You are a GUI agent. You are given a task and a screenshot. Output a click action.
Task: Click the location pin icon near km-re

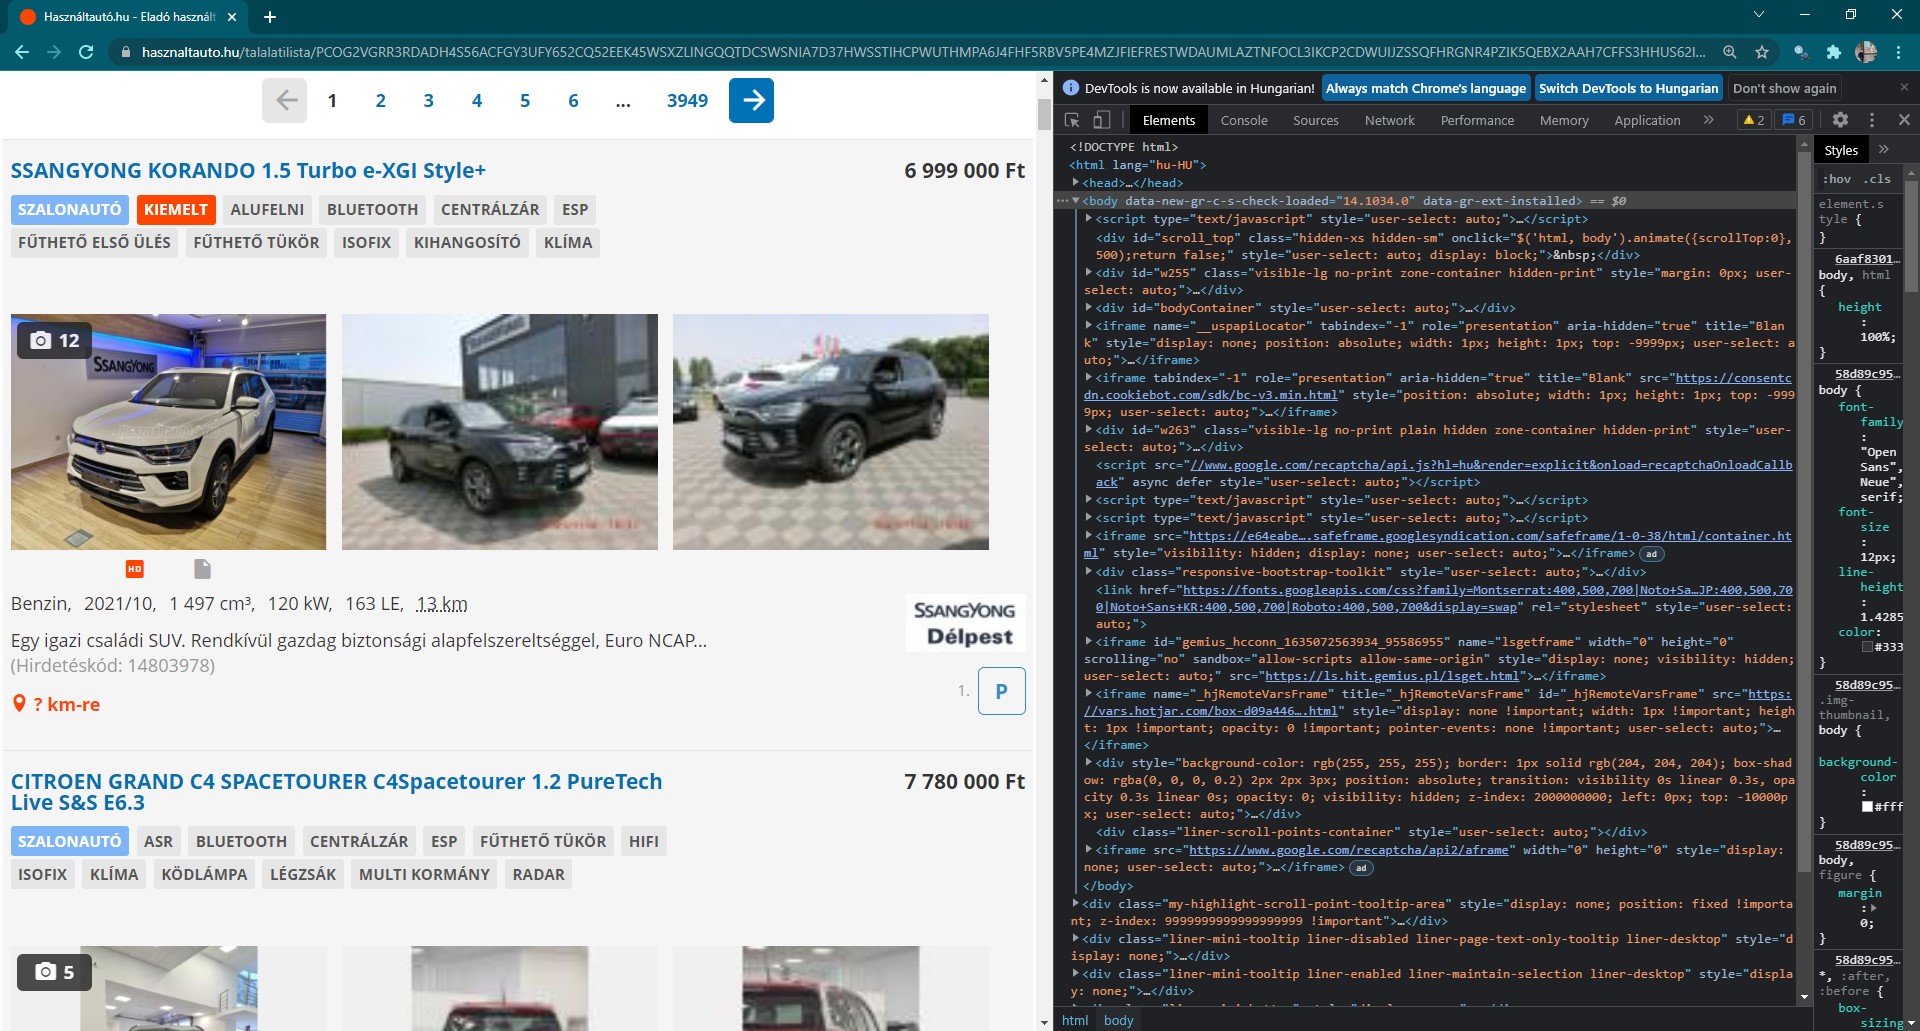tap(19, 704)
